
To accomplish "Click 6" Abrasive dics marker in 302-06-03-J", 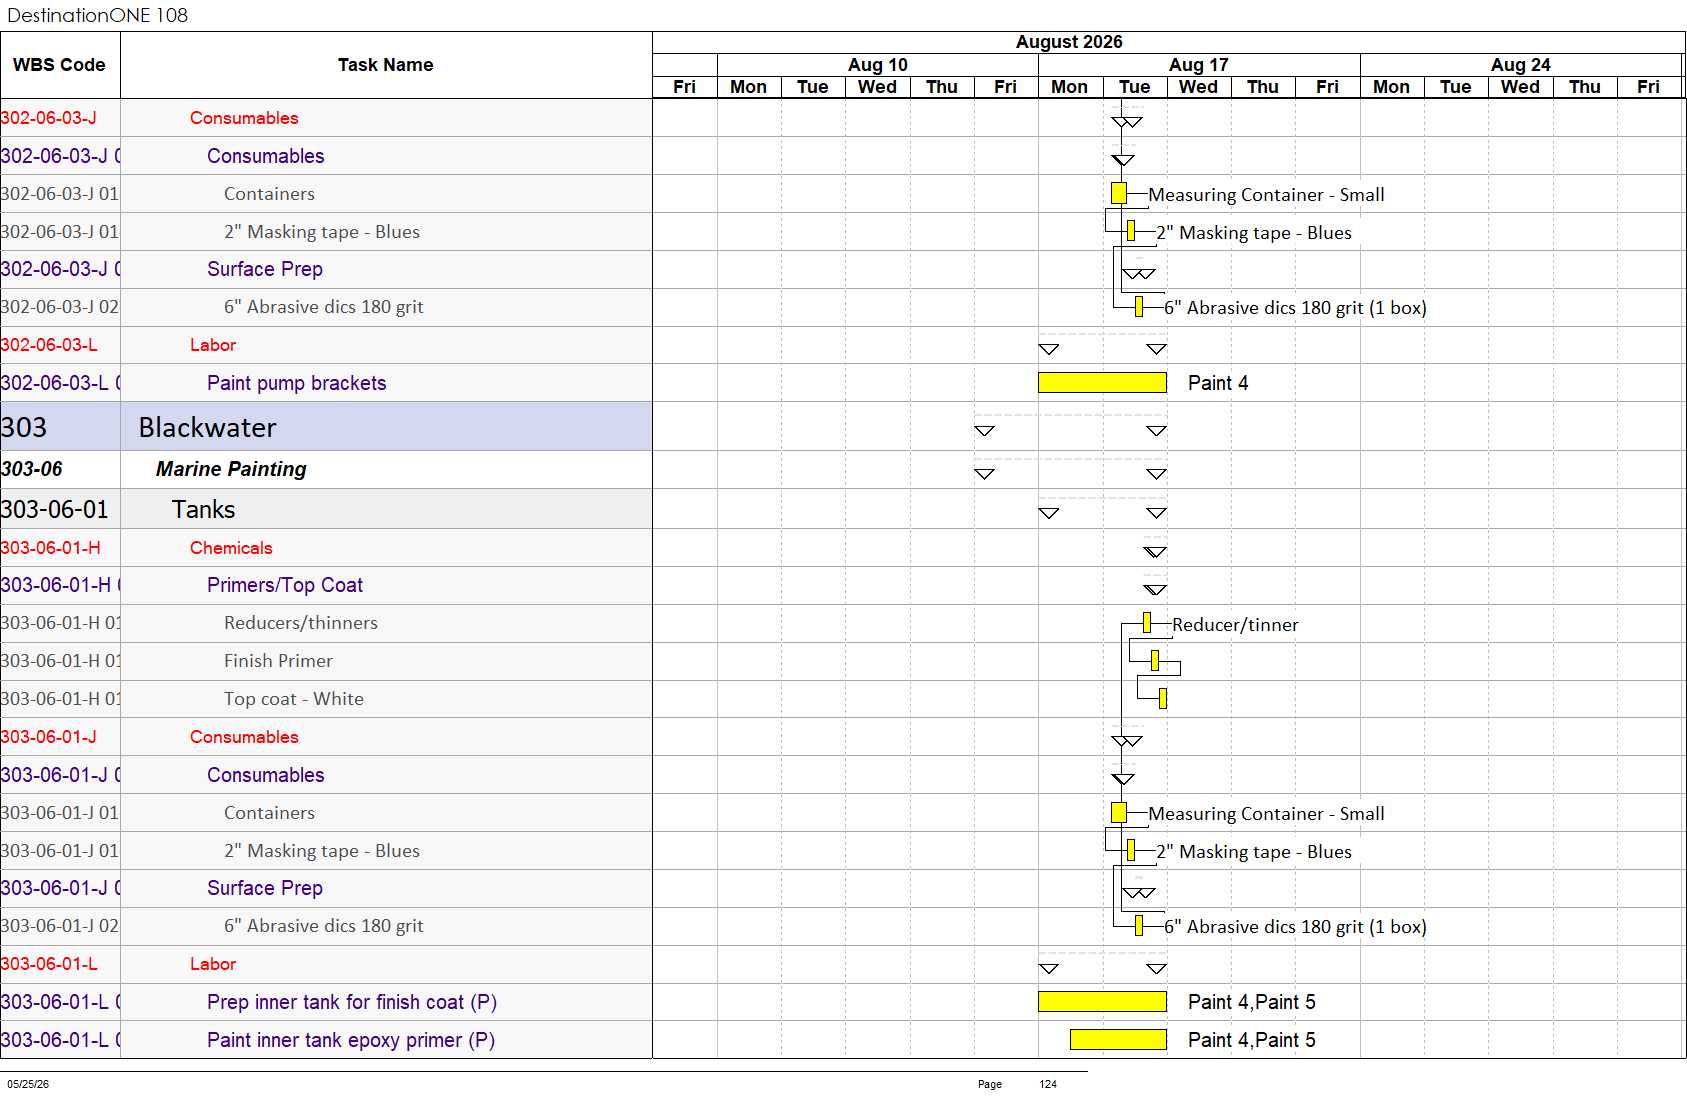I will pos(1139,307).
